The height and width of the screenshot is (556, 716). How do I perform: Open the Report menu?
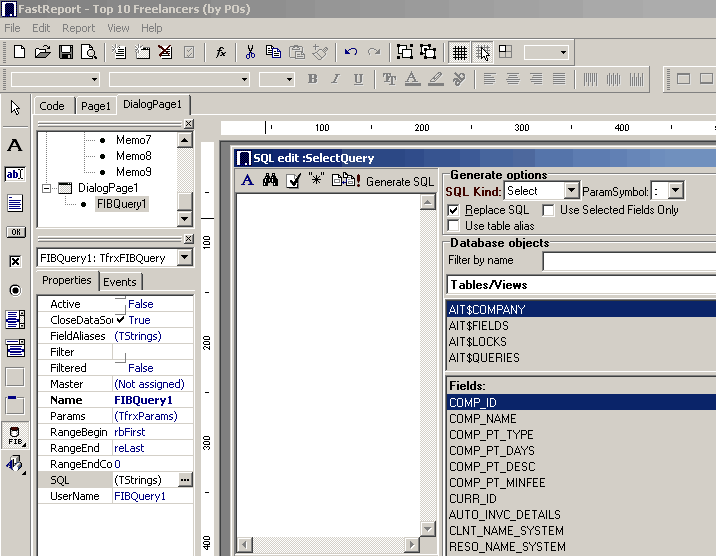point(79,28)
